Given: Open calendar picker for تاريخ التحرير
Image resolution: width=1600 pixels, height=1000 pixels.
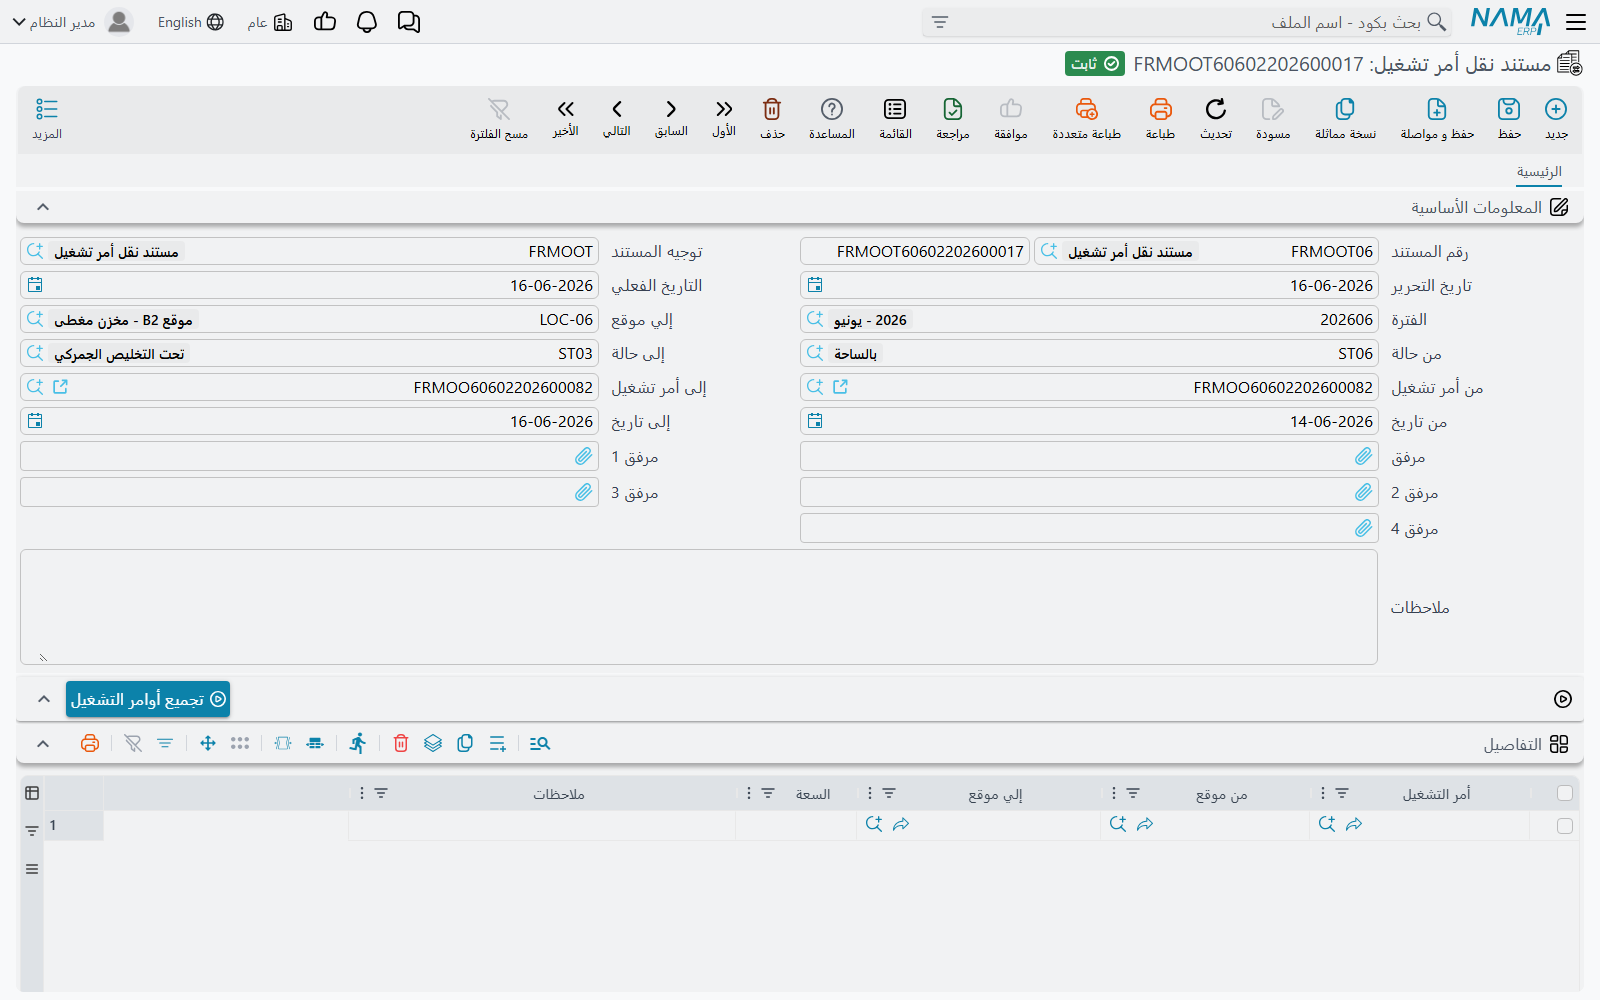Looking at the screenshot, I should pyautogui.click(x=815, y=285).
